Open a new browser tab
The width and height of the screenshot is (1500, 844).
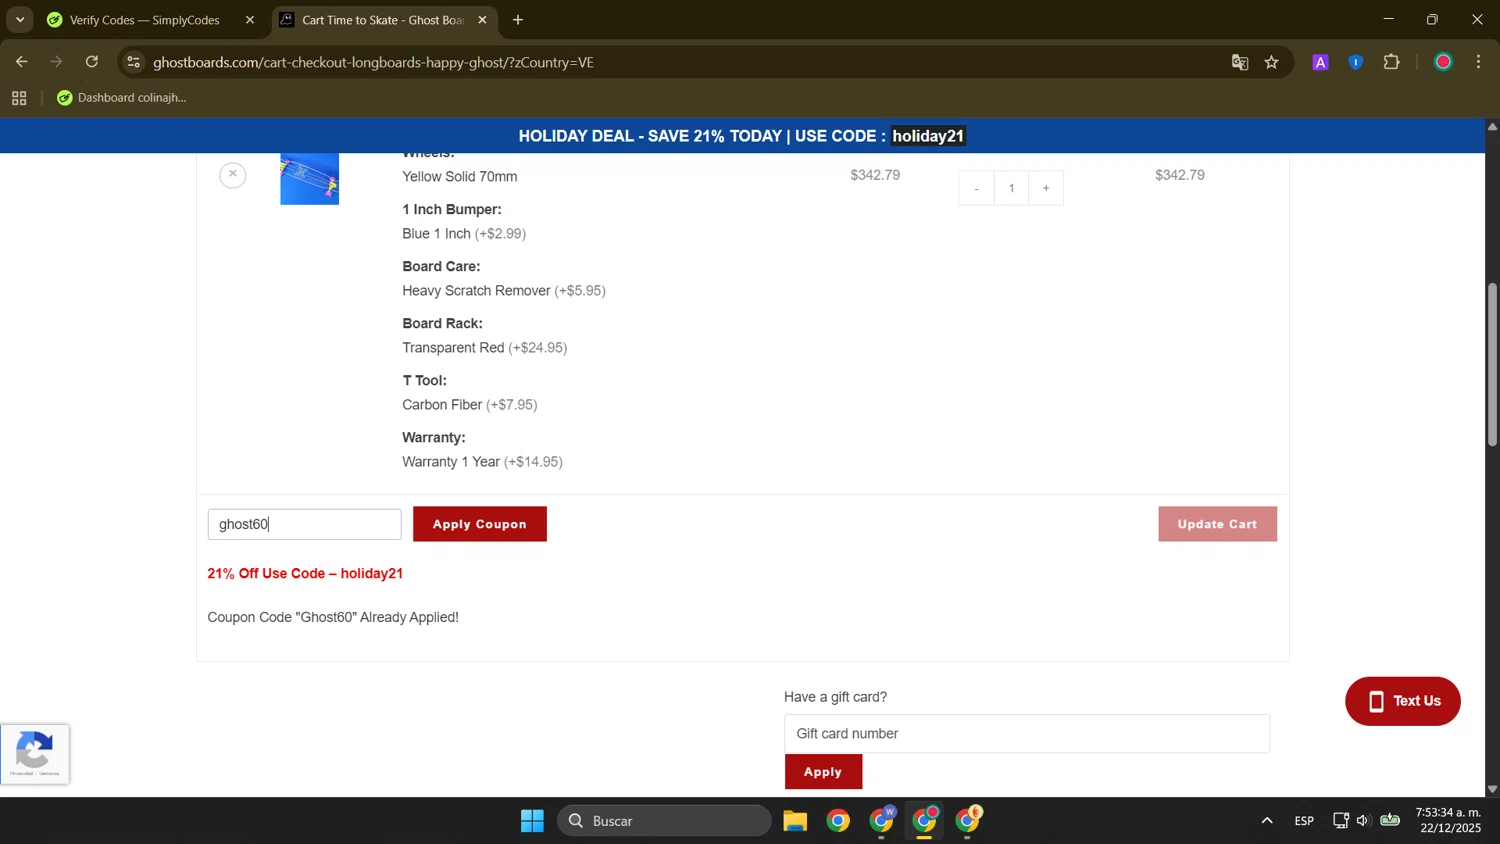click(518, 20)
